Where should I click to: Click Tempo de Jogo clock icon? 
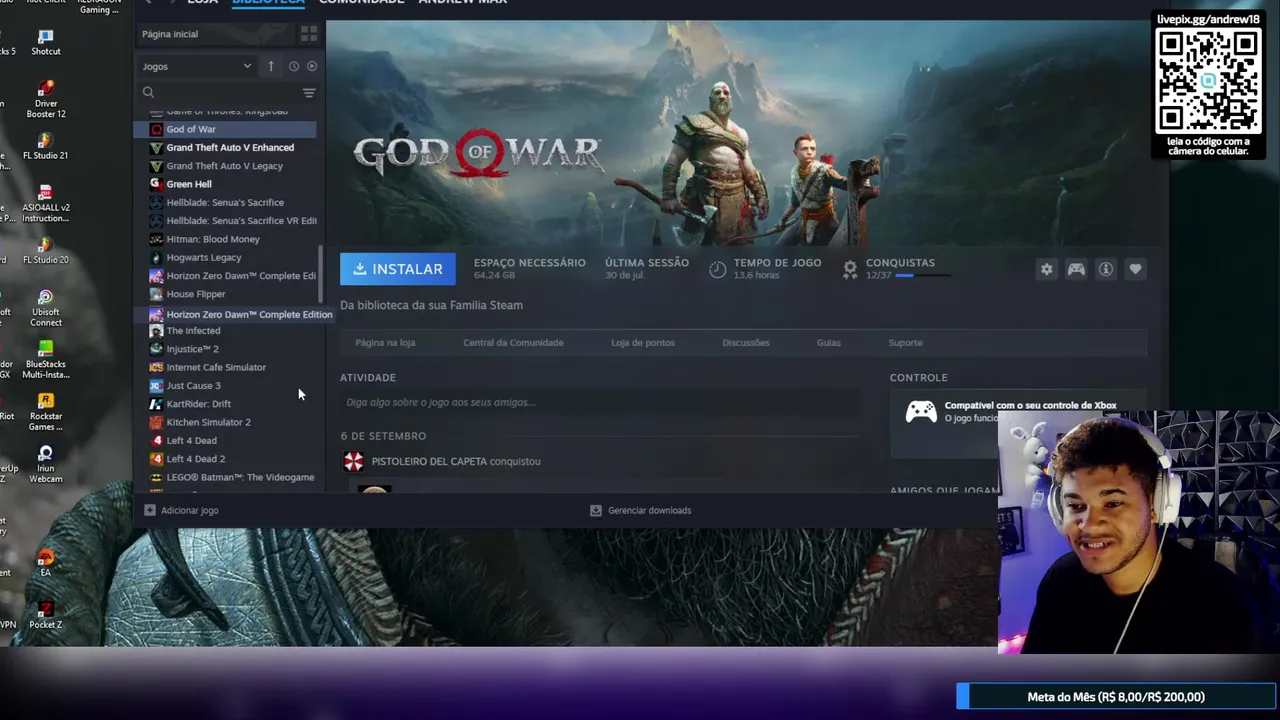(x=717, y=269)
